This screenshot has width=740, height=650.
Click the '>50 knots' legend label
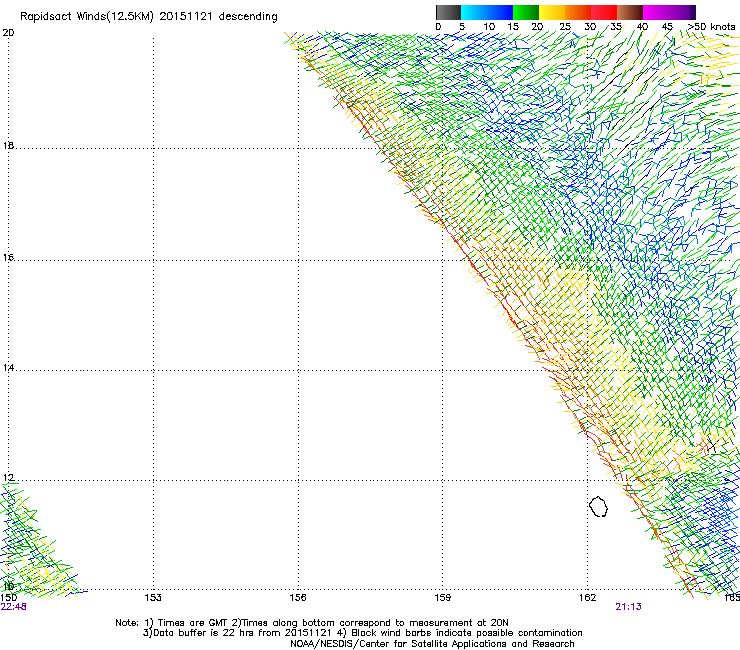pos(711,27)
